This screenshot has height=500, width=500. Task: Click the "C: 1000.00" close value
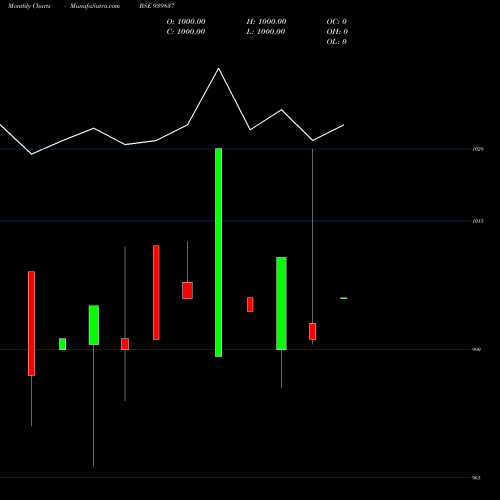(186, 32)
